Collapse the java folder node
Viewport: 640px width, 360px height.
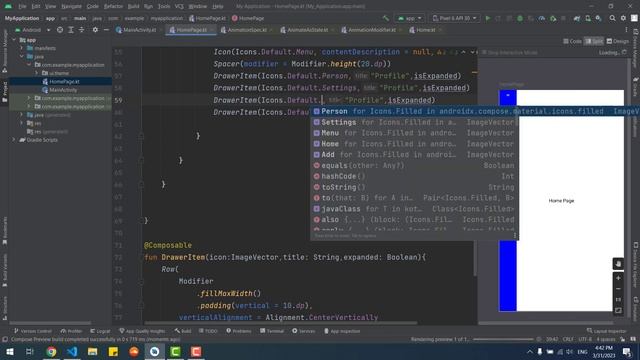(x=22, y=56)
